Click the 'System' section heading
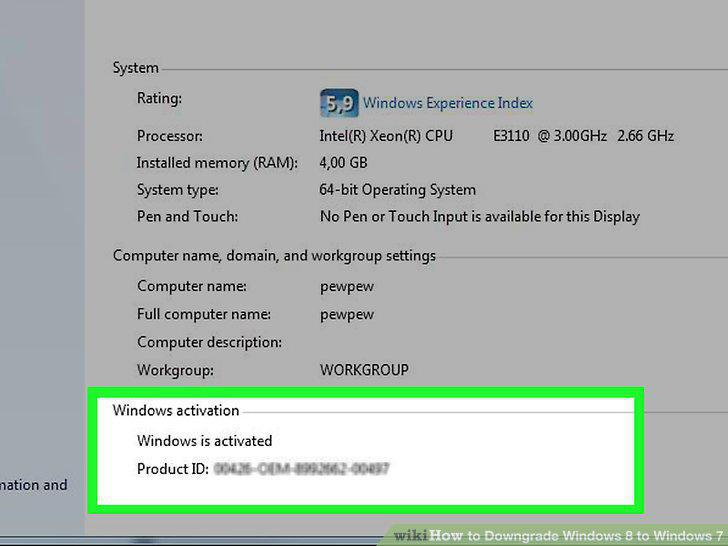Viewport: 728px width, 546px height. tap(136, 68)
